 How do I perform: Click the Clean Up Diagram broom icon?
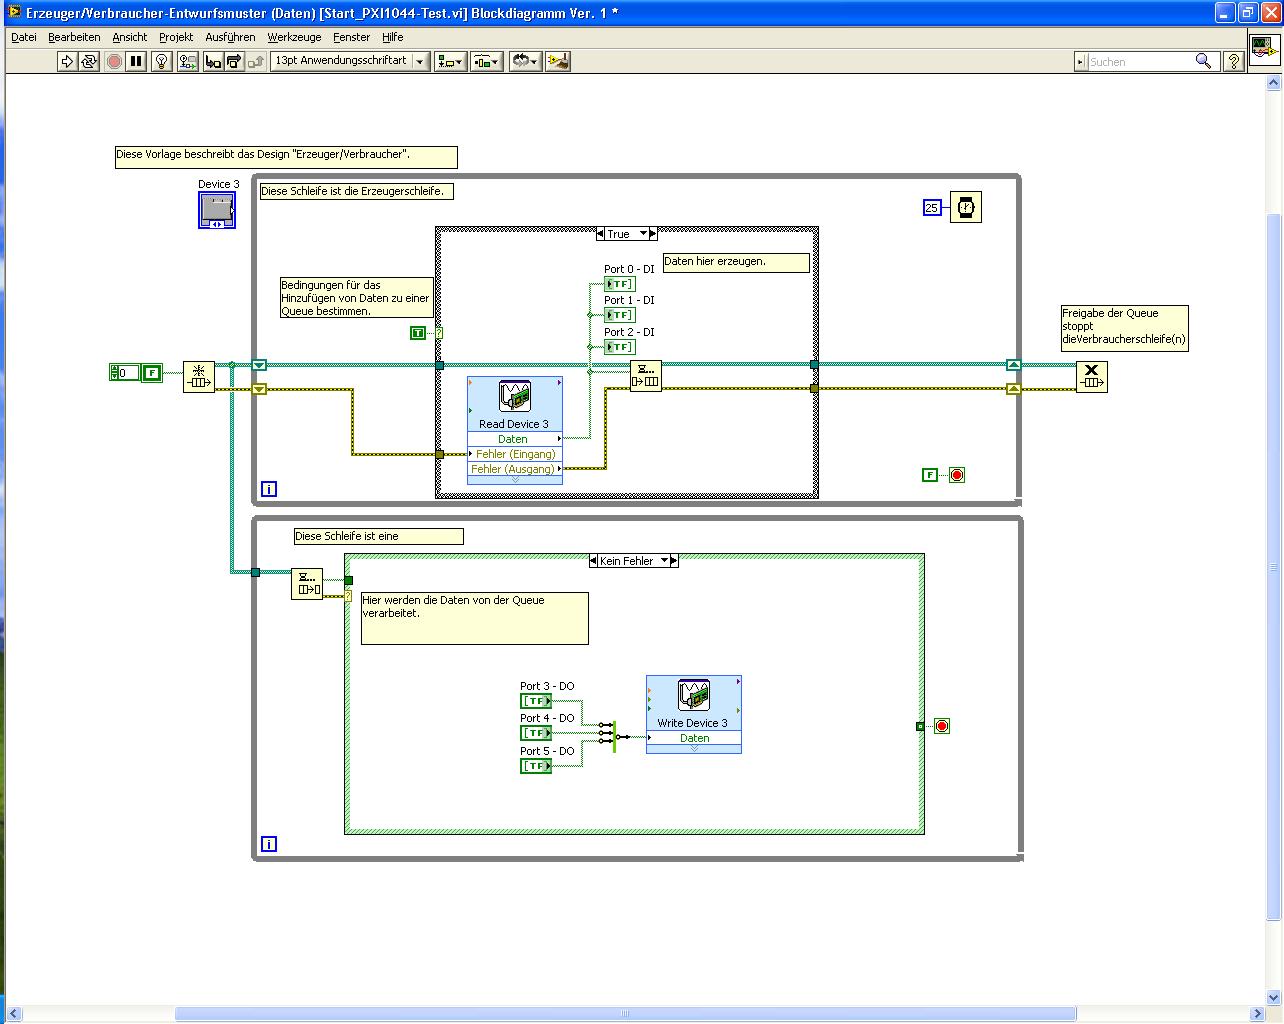(x=558, y=62)
